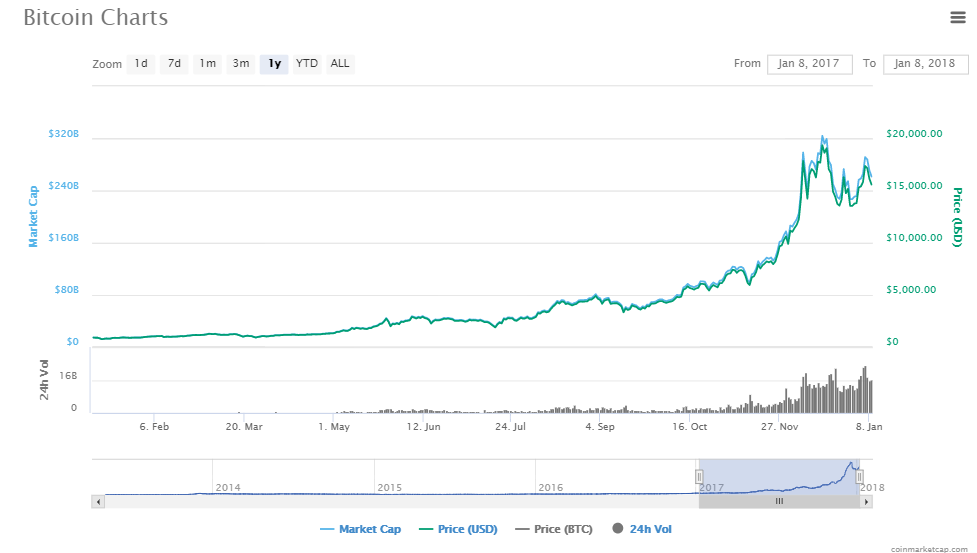This screenshot has width=977, height=553.
Task: Click the 1. May date label
Action: [x=334, y=427]
